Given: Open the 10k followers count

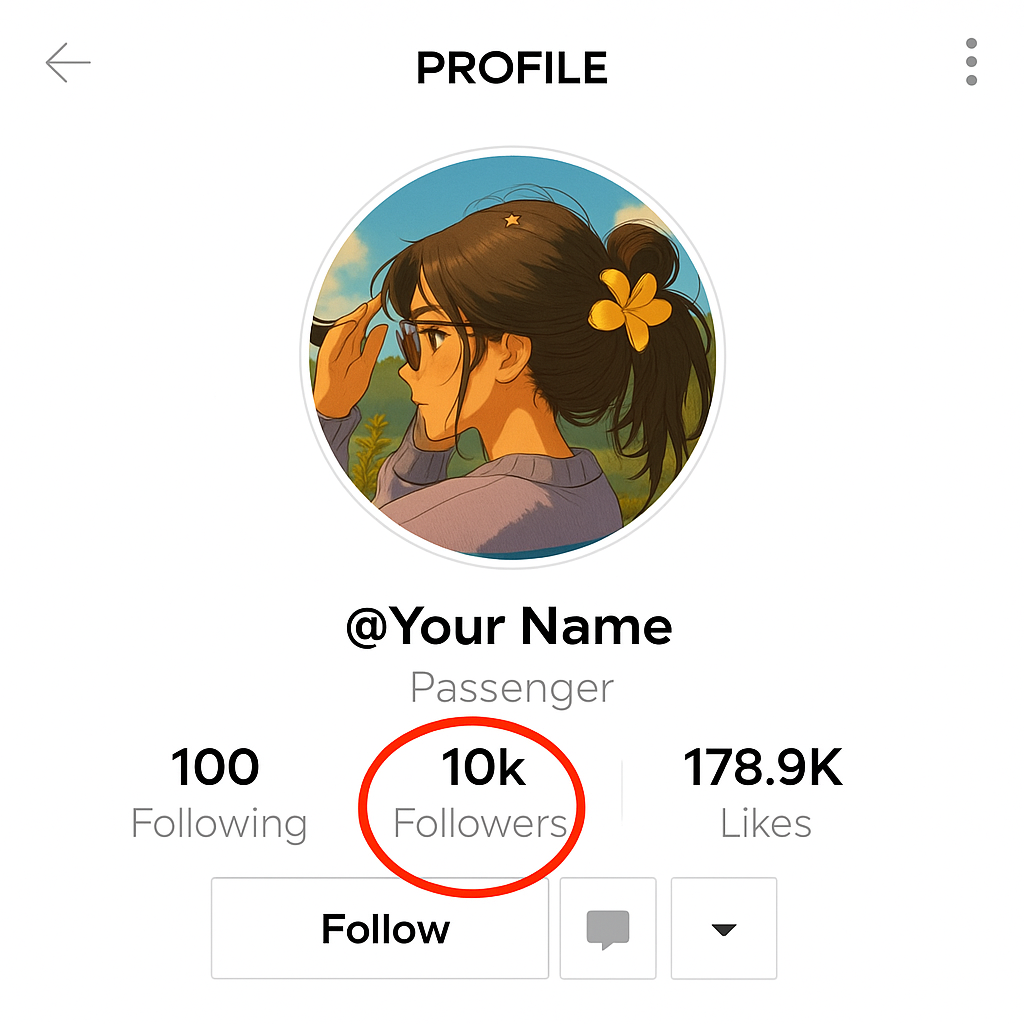Looking at the screenshot, I should click(x=483, y=767).
